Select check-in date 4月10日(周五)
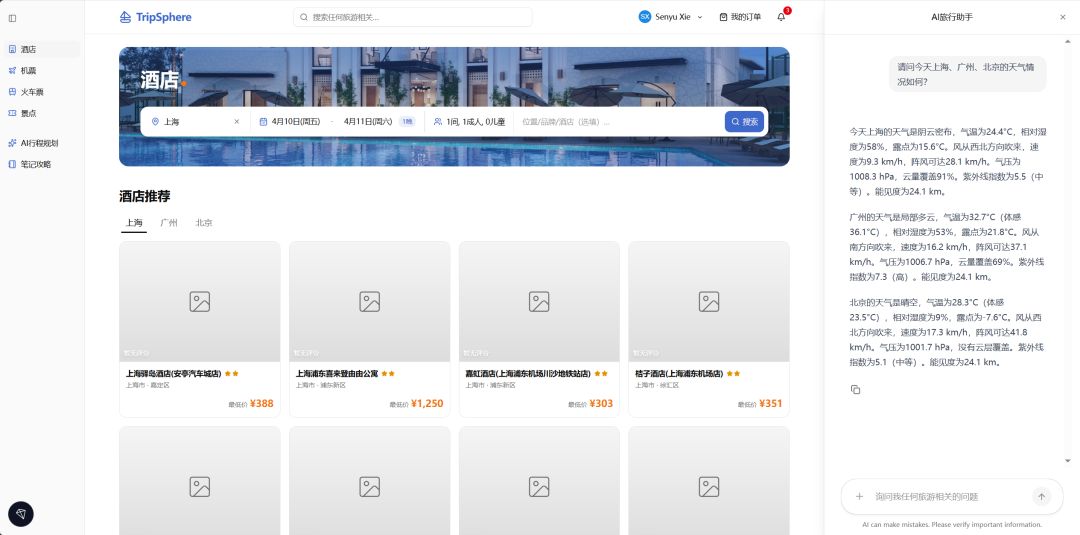This screenshot has height=535, width=1080. click(x=295, y=122)
